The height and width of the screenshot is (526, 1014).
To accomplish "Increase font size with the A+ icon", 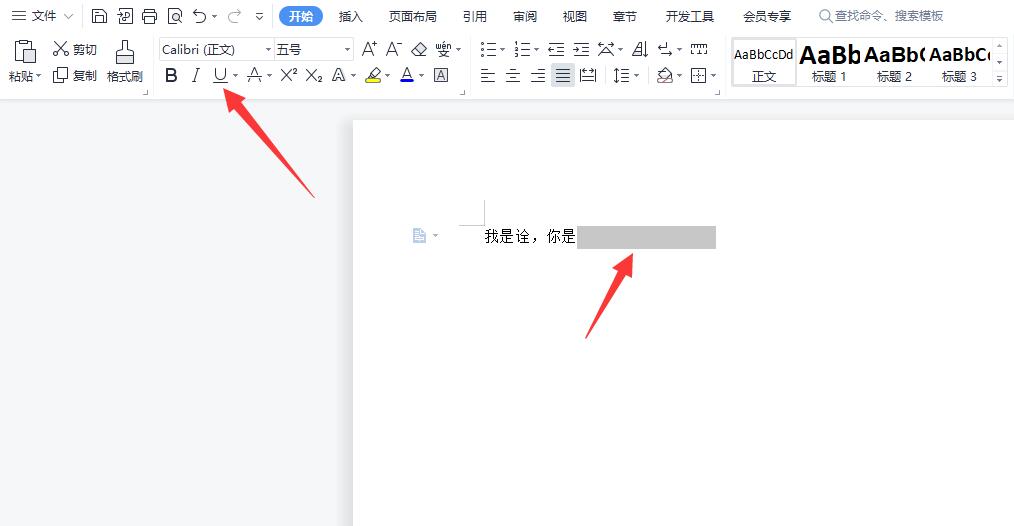I will [x=369, y=49].
